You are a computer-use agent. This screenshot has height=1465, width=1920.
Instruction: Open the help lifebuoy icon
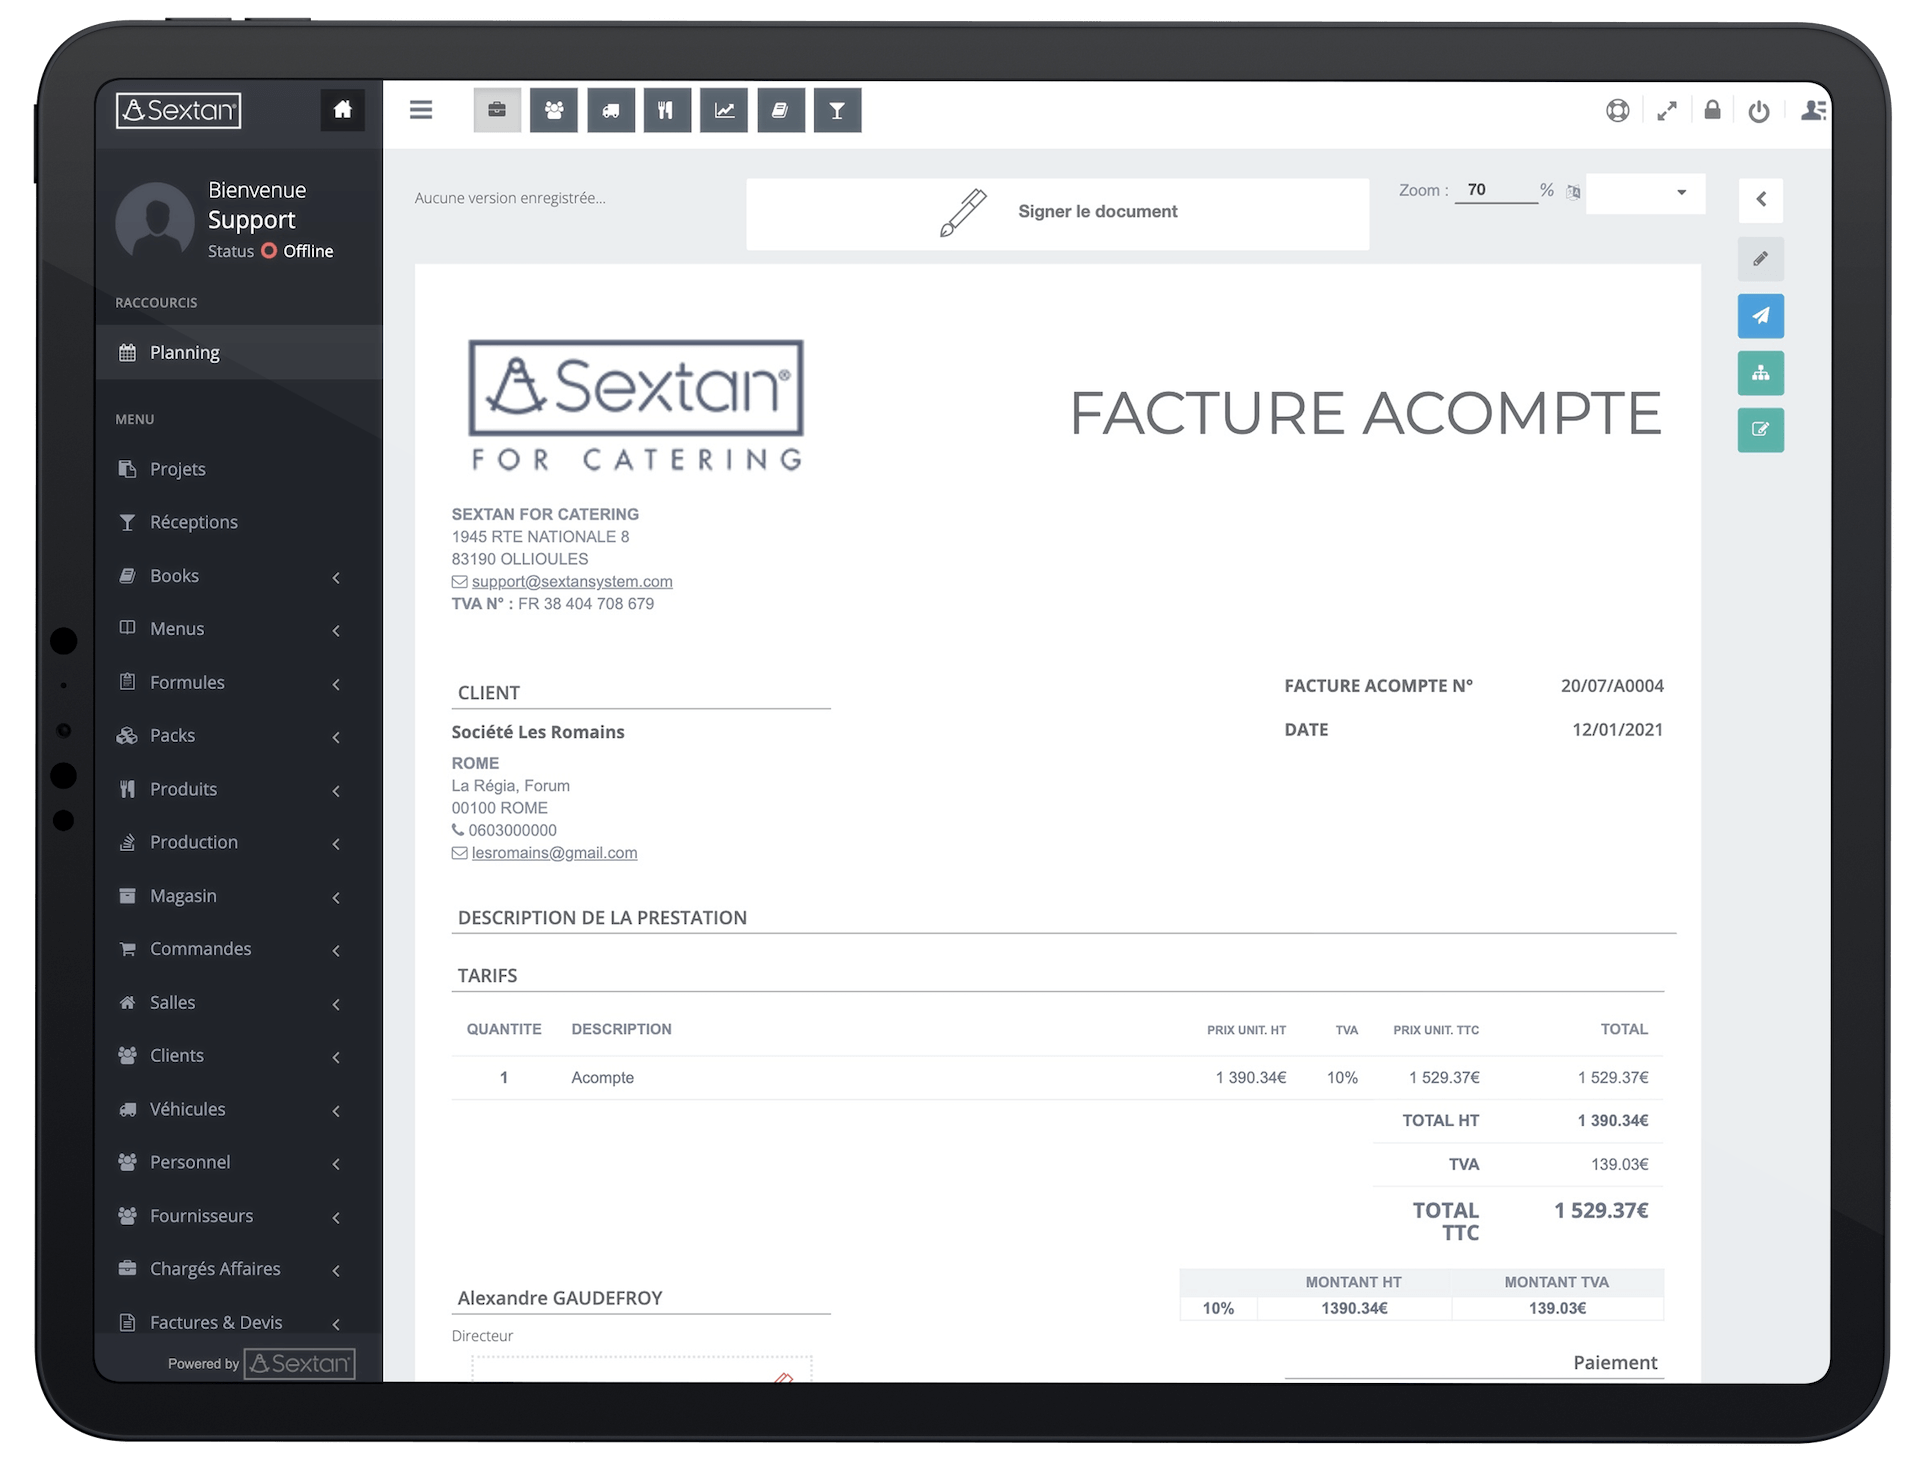point(1618,110)
